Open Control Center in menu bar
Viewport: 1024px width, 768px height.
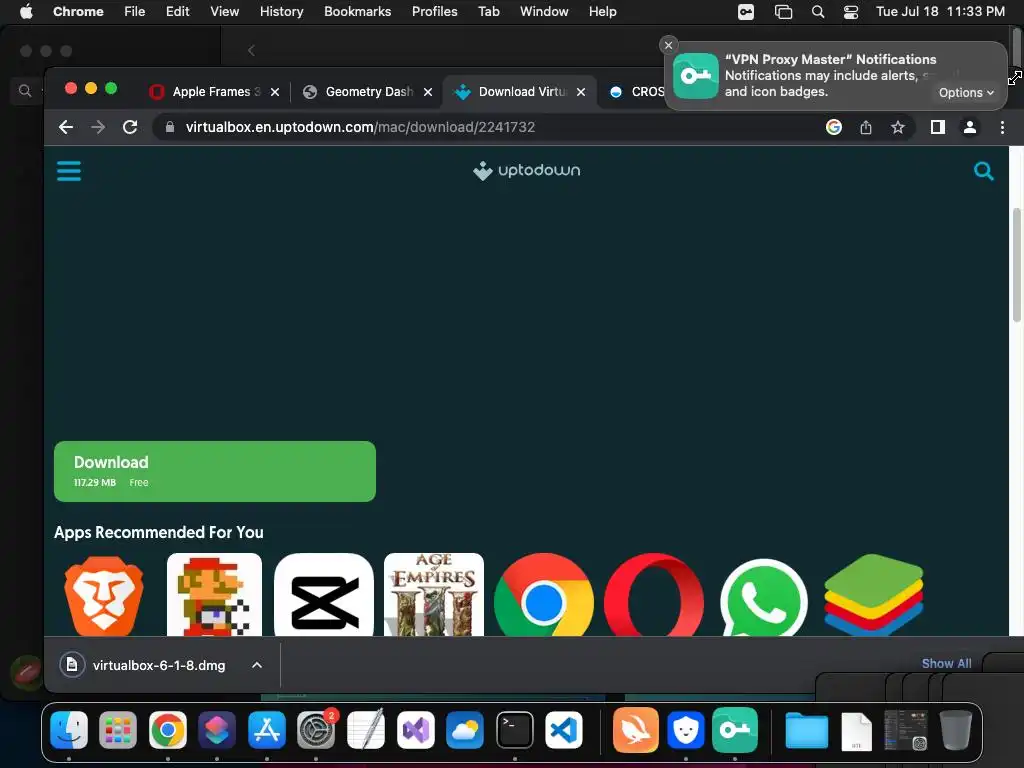coord(851,12)
